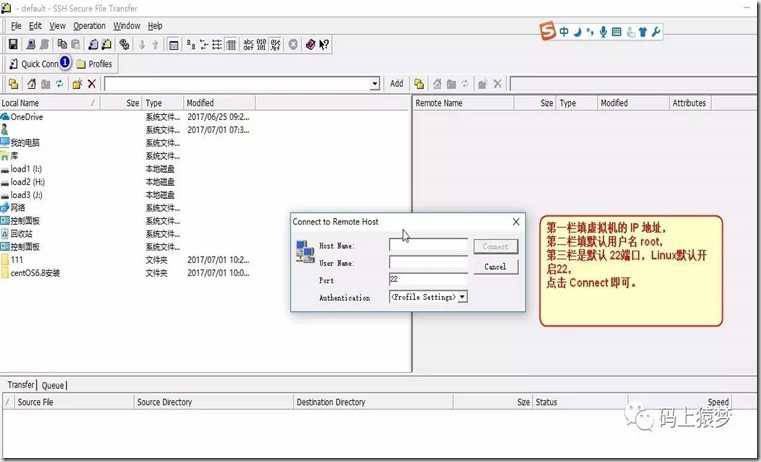
Task: Open the Authentication dropdown in dialog
Action: click(463, 297)
